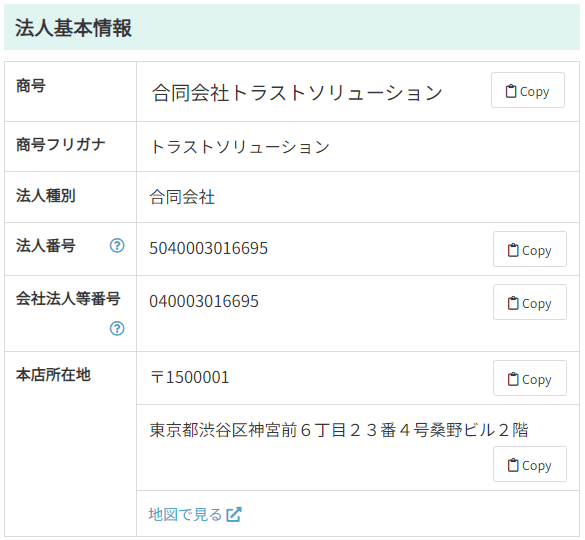Image resolution: width=585 pixels, height=540 pixels.
Task: Click clipboard icon beside 5040003016695
Action: 513,250
